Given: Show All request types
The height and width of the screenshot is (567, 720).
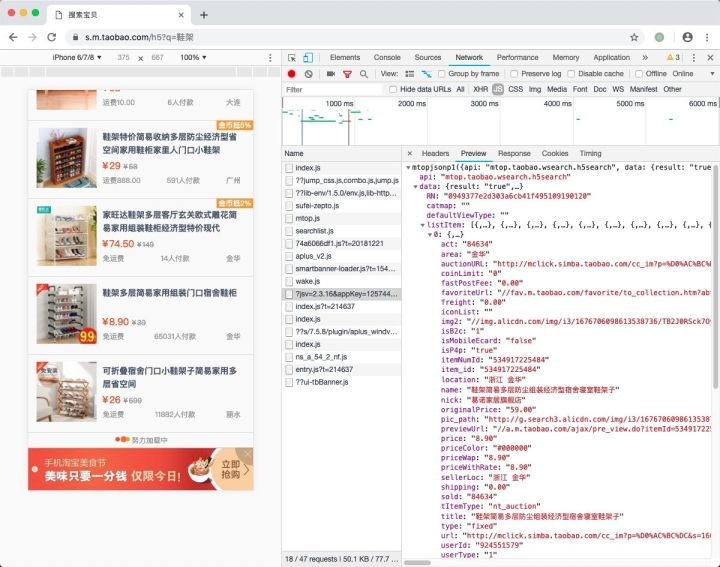Looking at the screenshot, I should pyautogui.click(x=460, y=90).
